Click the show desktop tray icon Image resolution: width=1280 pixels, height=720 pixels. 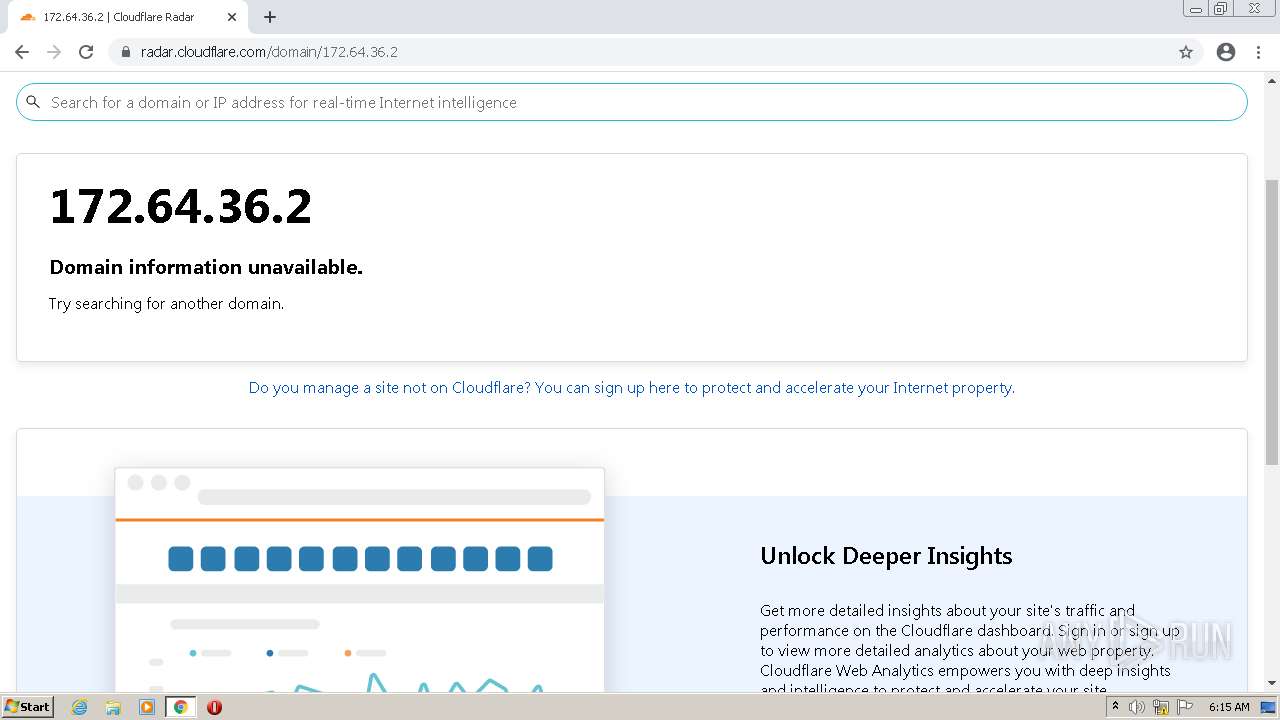click(x=1269, y=707)
